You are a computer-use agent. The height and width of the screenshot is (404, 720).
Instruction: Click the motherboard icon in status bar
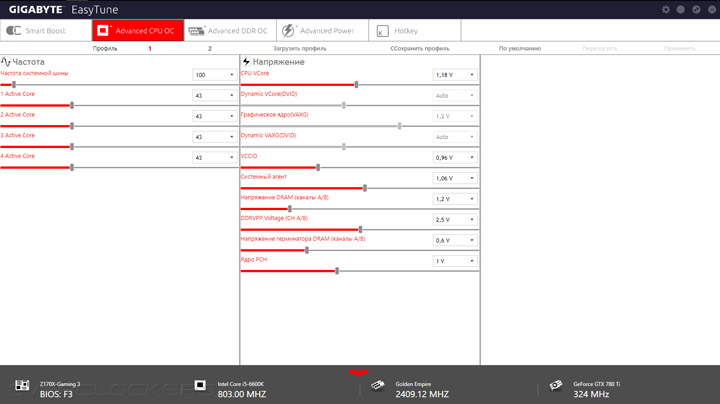[x=22, y=385]
